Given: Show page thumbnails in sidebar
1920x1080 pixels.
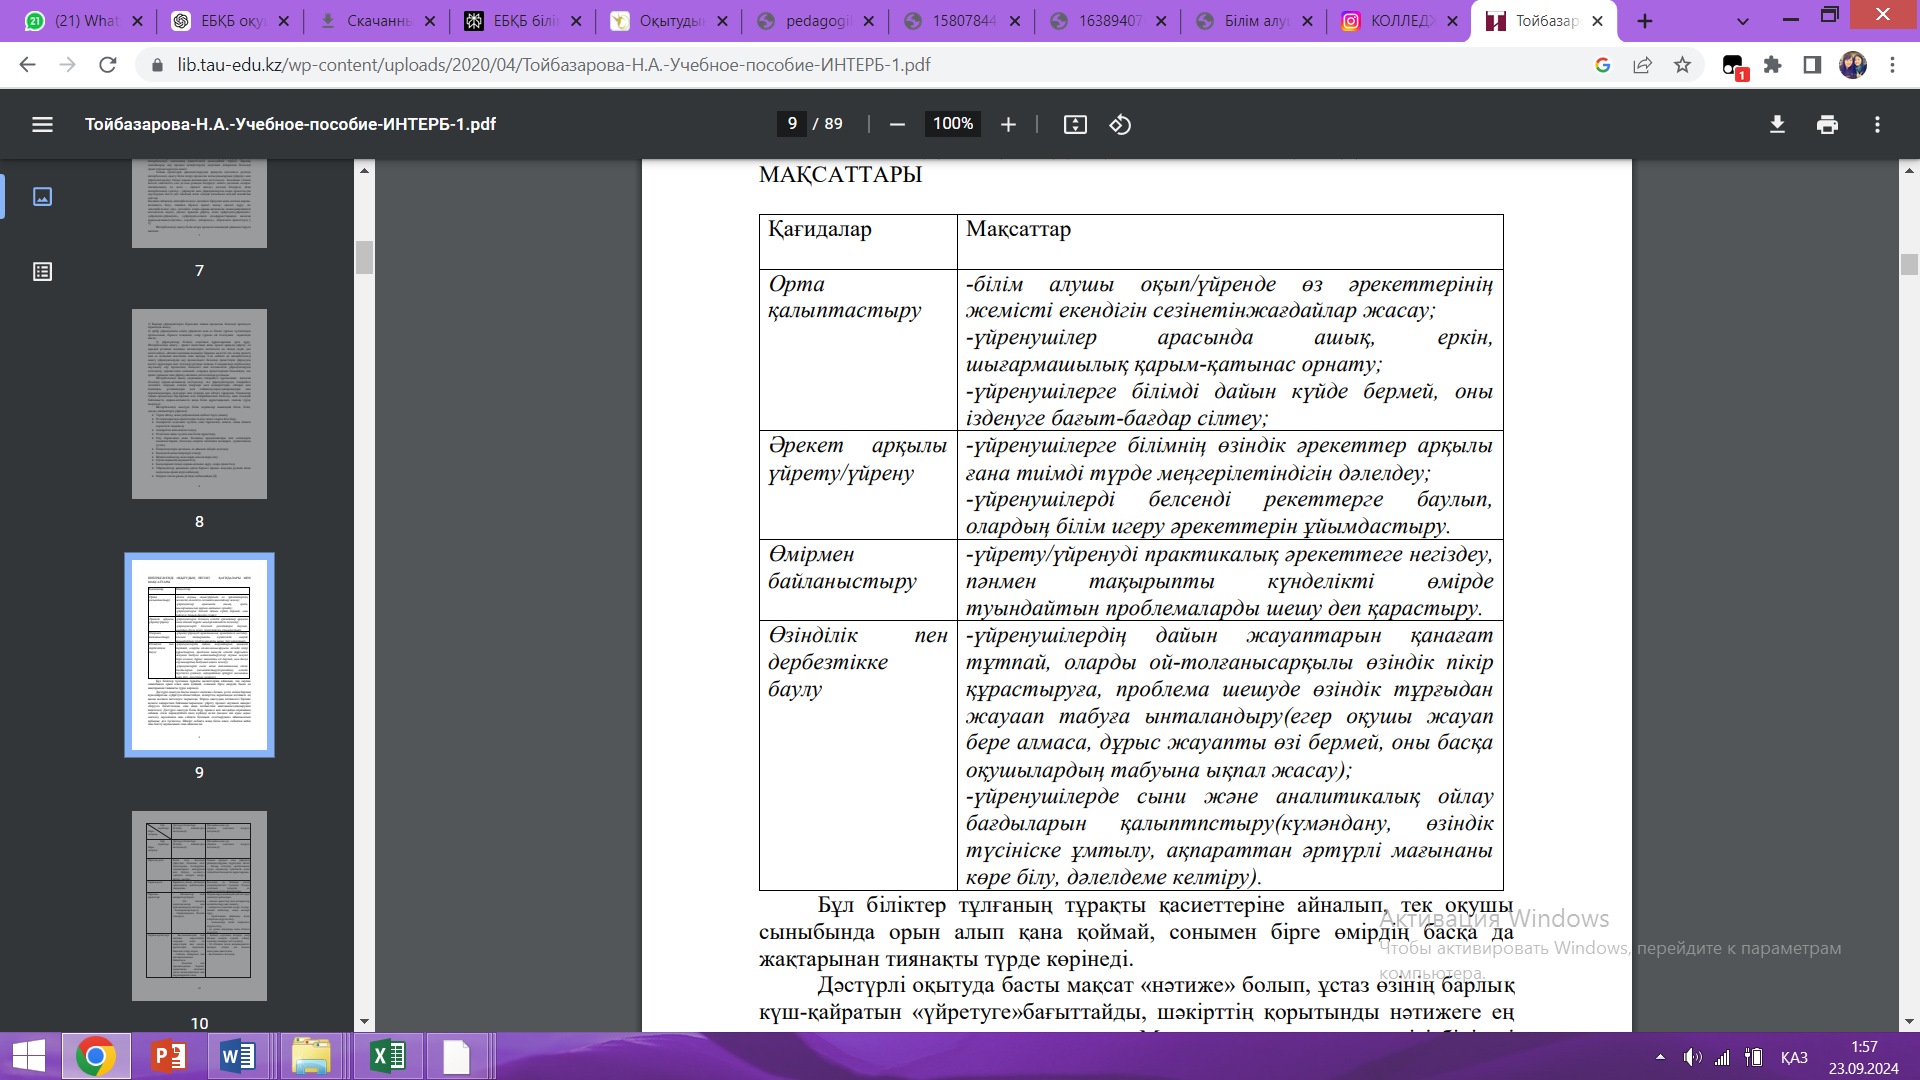Looking at the screenshot, I should [42, 196].
